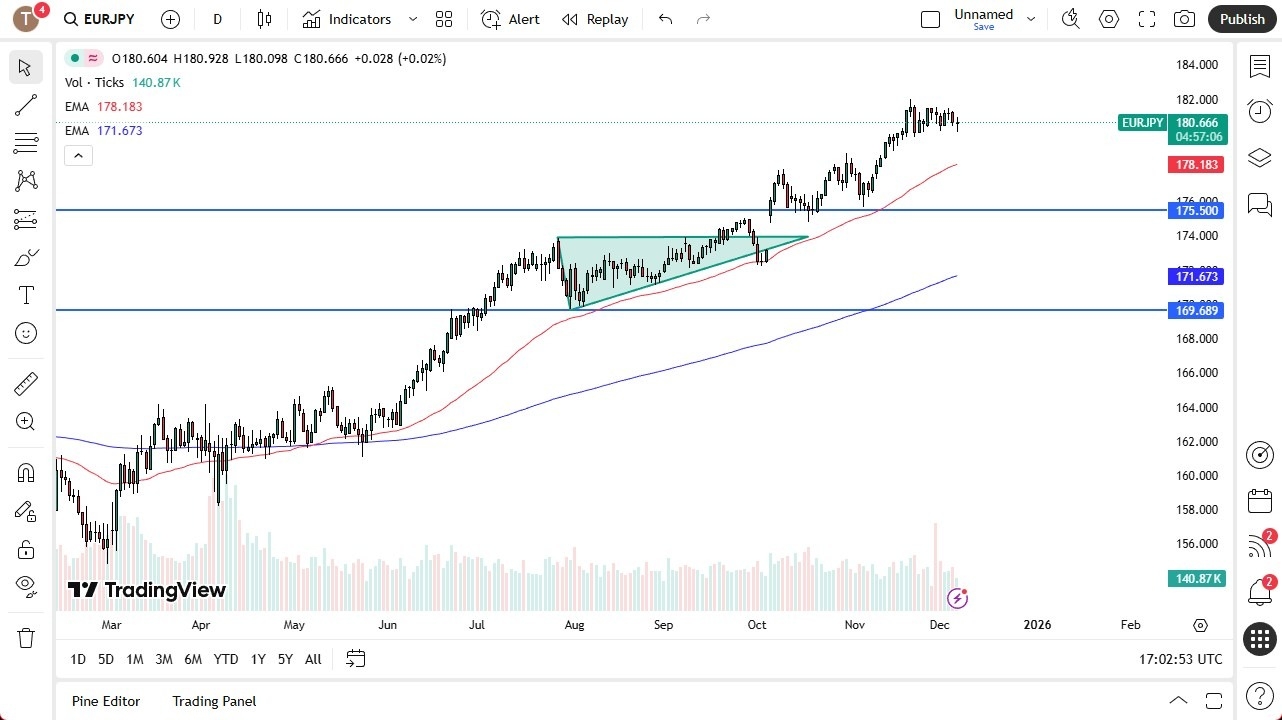The width and height of the screenshot is (1282, 720).
Task: Hide all drawings using the eye toggle
Action: [25, 586]
